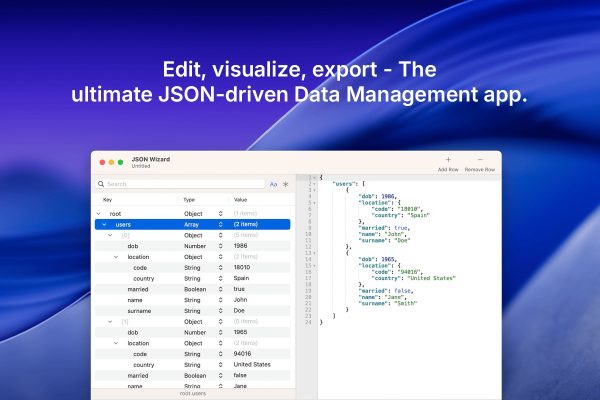Focus the Search input field
Image resolution: width=600 pixels, height=400 pixels.
pyautogui.click(x=180, y=184)
